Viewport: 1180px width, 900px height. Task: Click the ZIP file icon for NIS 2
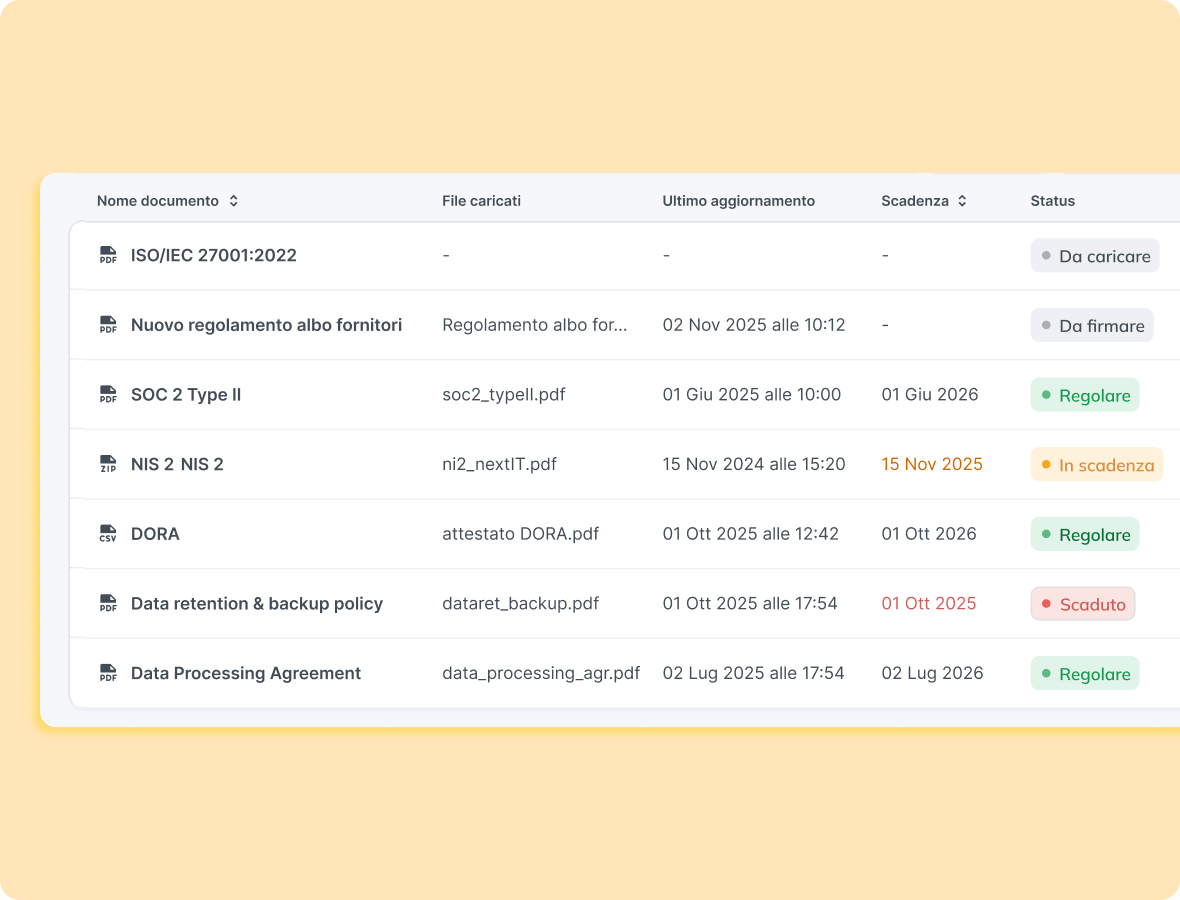pos(108,464)
